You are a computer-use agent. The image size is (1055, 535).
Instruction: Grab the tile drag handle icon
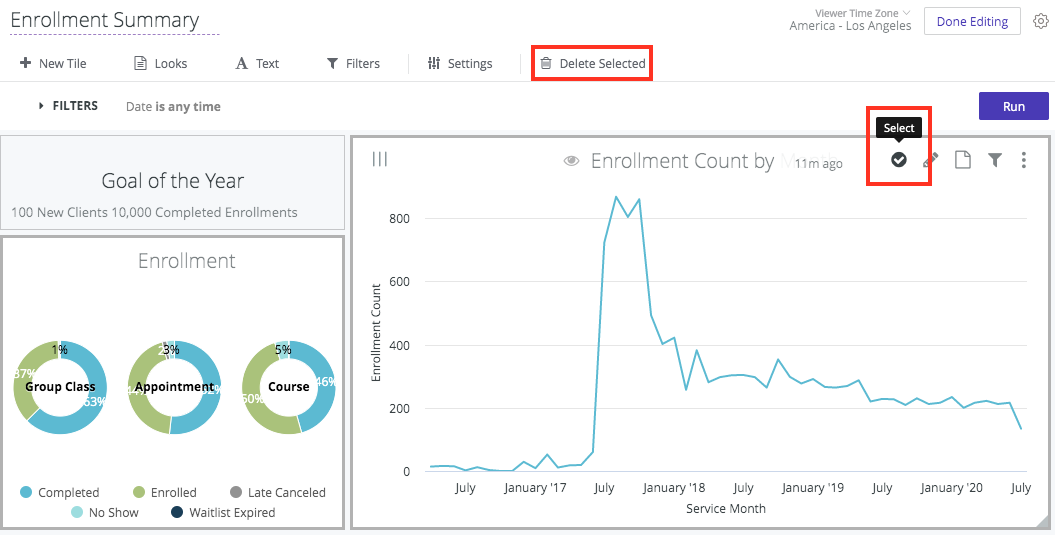pyautogui.click(x=380, y=159)
